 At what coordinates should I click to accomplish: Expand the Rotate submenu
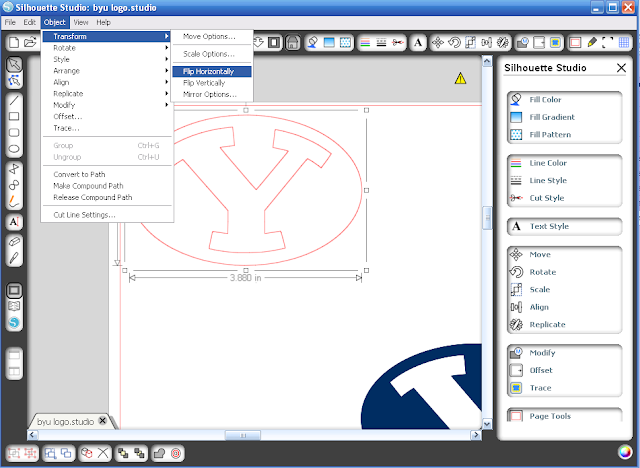pos(107,48)
